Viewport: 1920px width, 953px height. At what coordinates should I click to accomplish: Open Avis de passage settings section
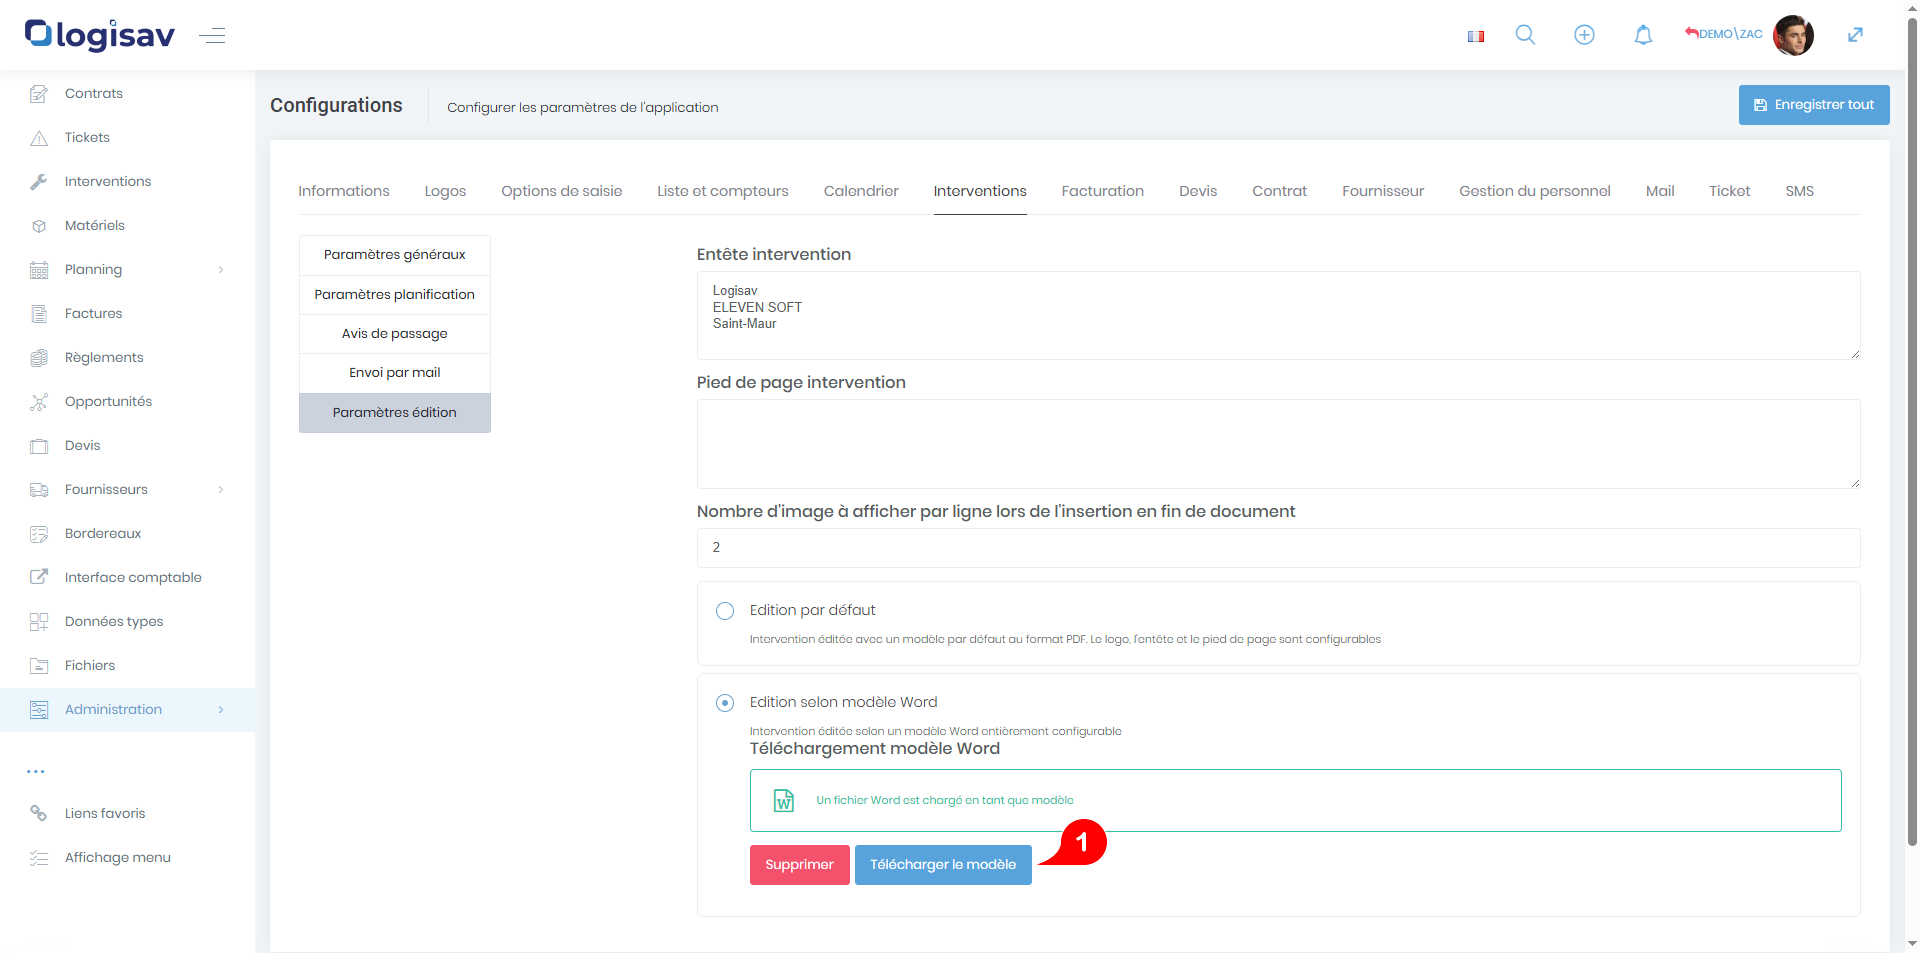(x=394, y=334)
